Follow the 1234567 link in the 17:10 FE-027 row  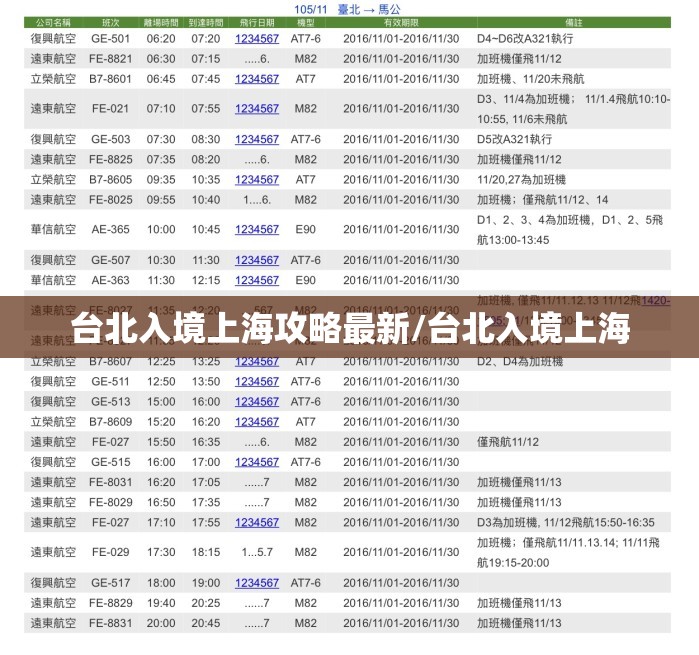click(x=257, y=523)
